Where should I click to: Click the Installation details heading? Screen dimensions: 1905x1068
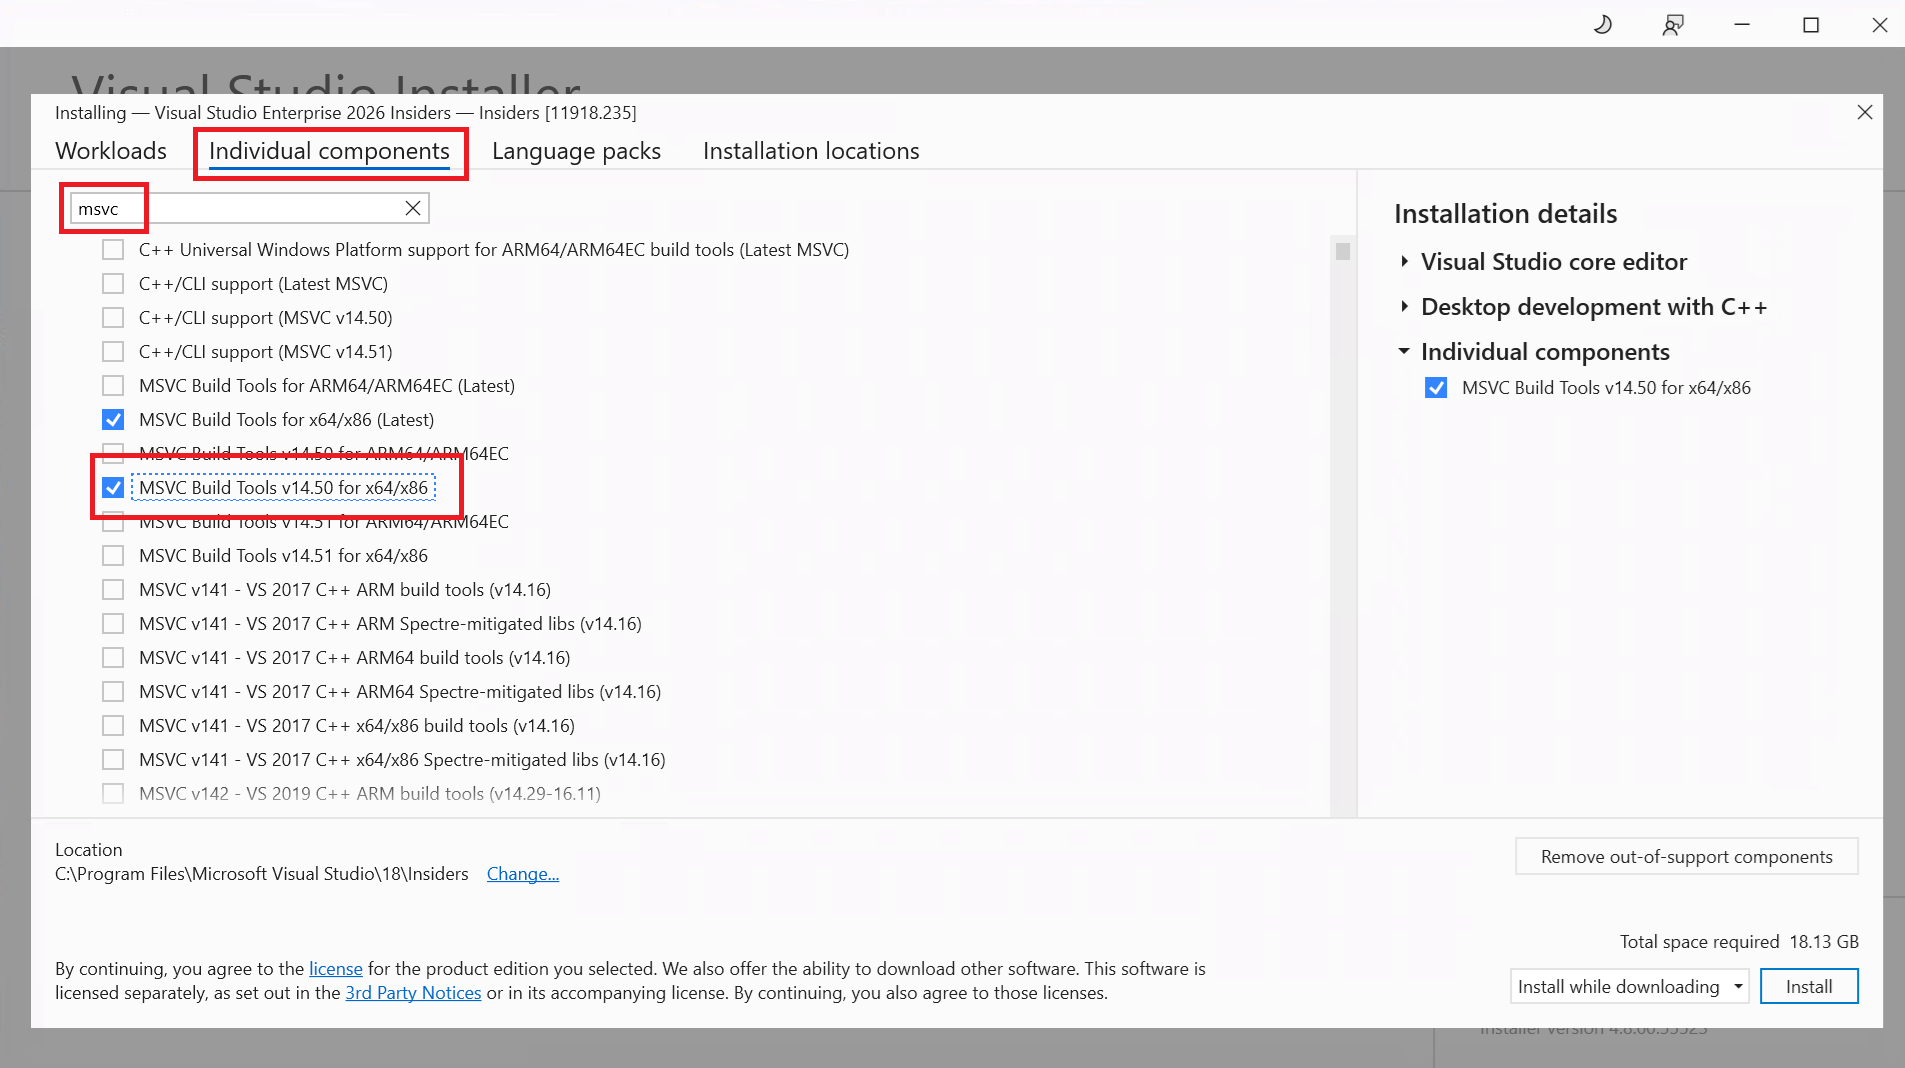1506,214
